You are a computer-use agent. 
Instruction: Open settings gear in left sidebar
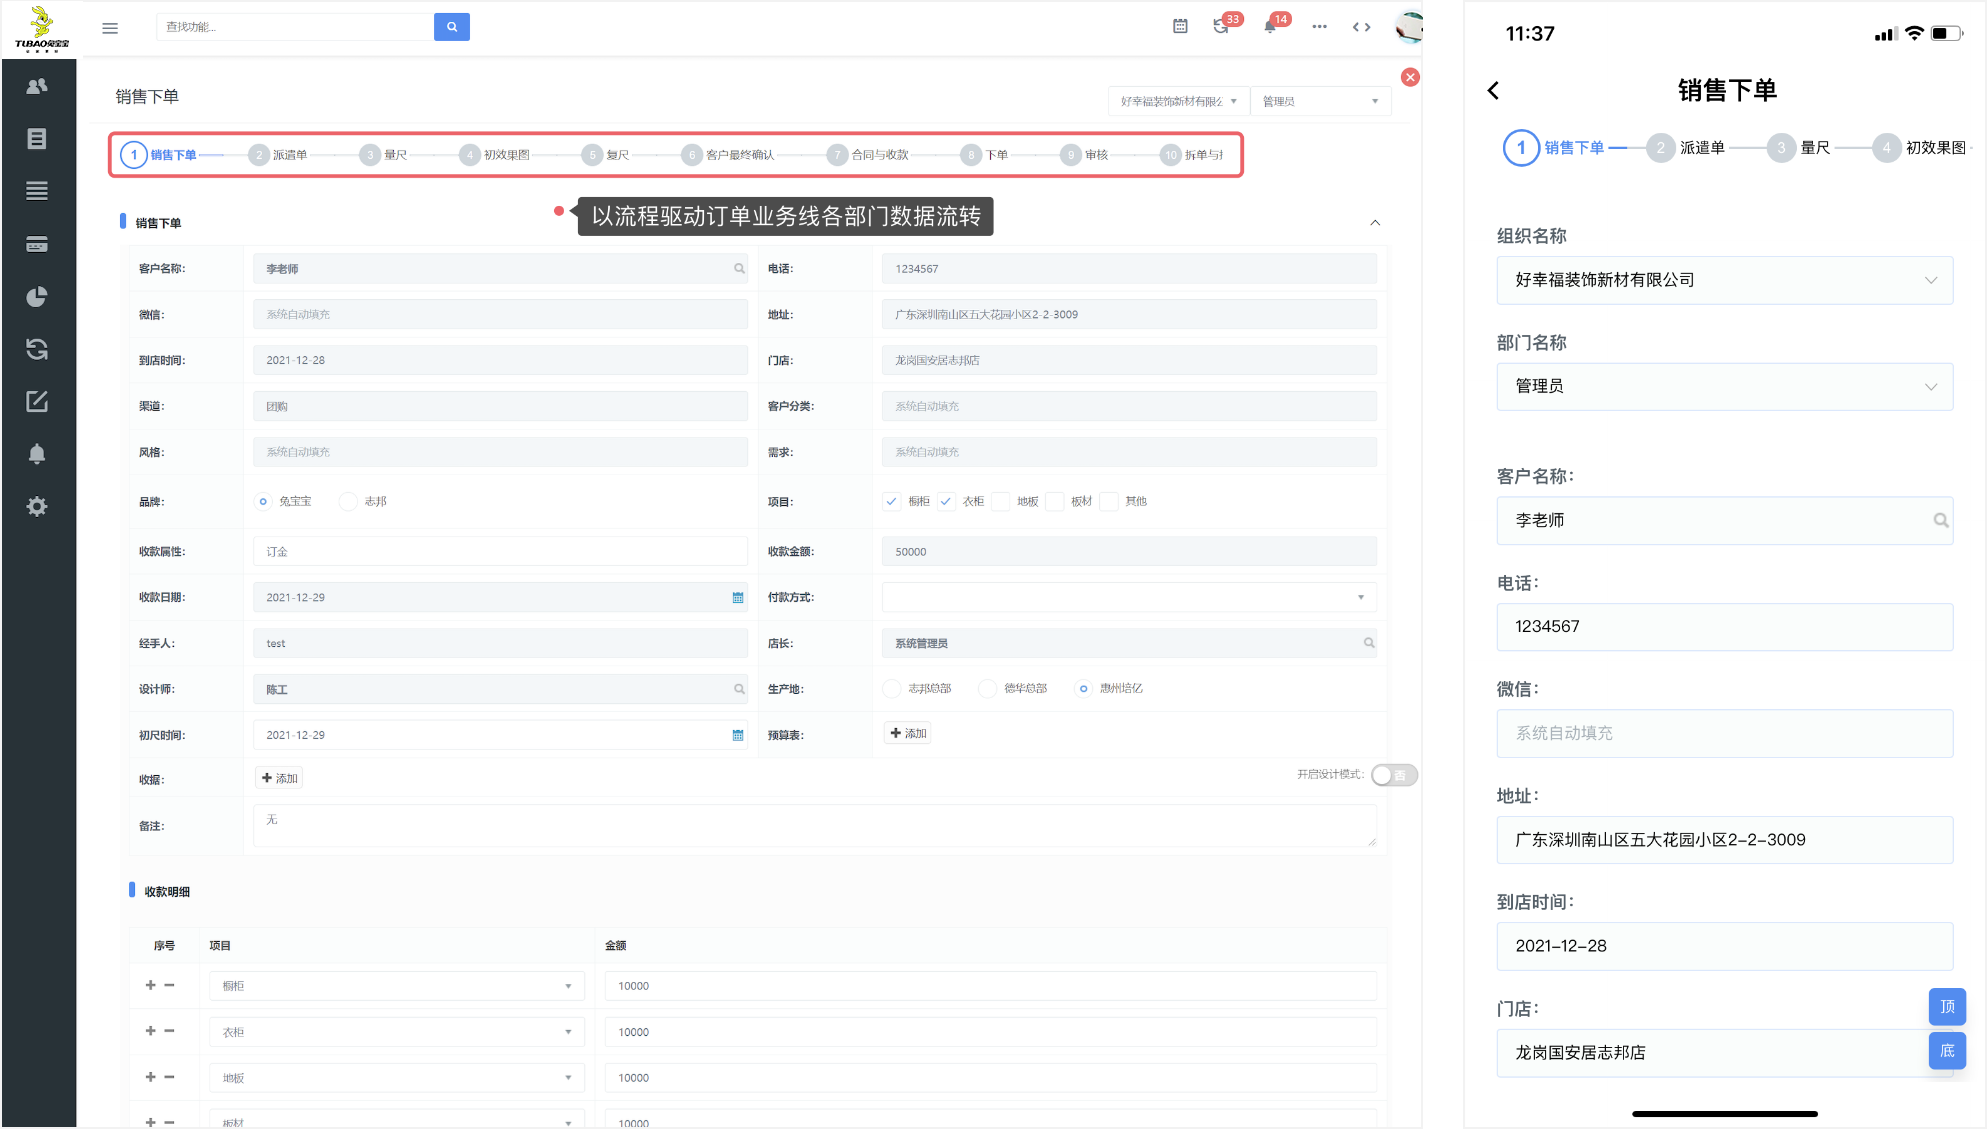pyautogui.click(x=37, y=506)
